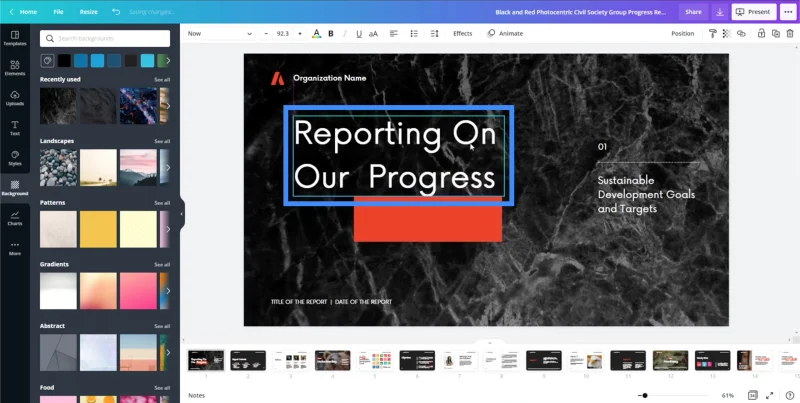Collapse the page thumbnails strip chevron

(490, 343)
